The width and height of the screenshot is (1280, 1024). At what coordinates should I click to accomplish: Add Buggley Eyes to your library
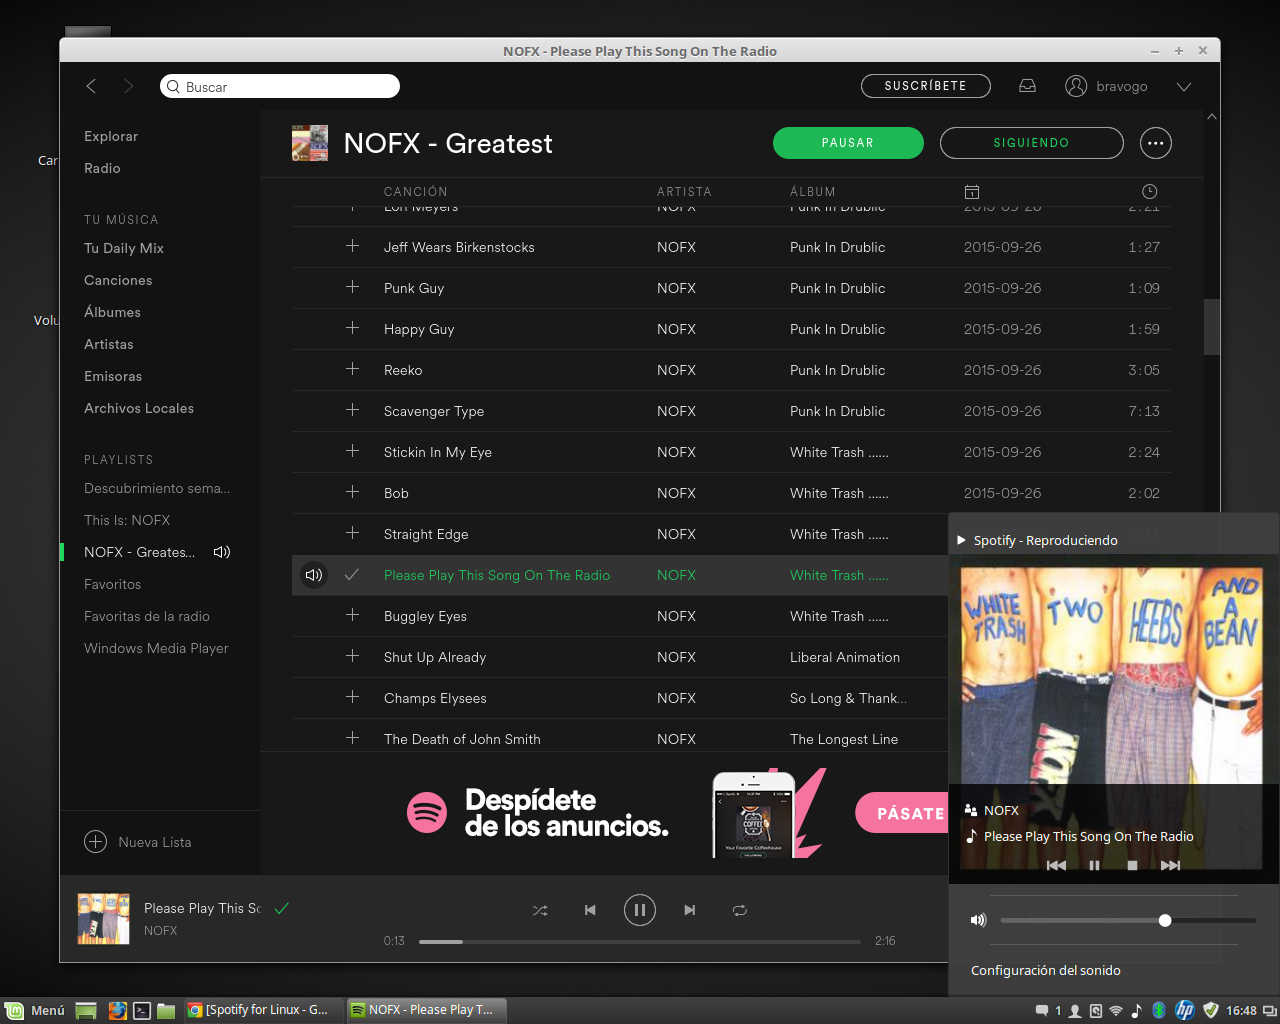[x=352, y=615]
